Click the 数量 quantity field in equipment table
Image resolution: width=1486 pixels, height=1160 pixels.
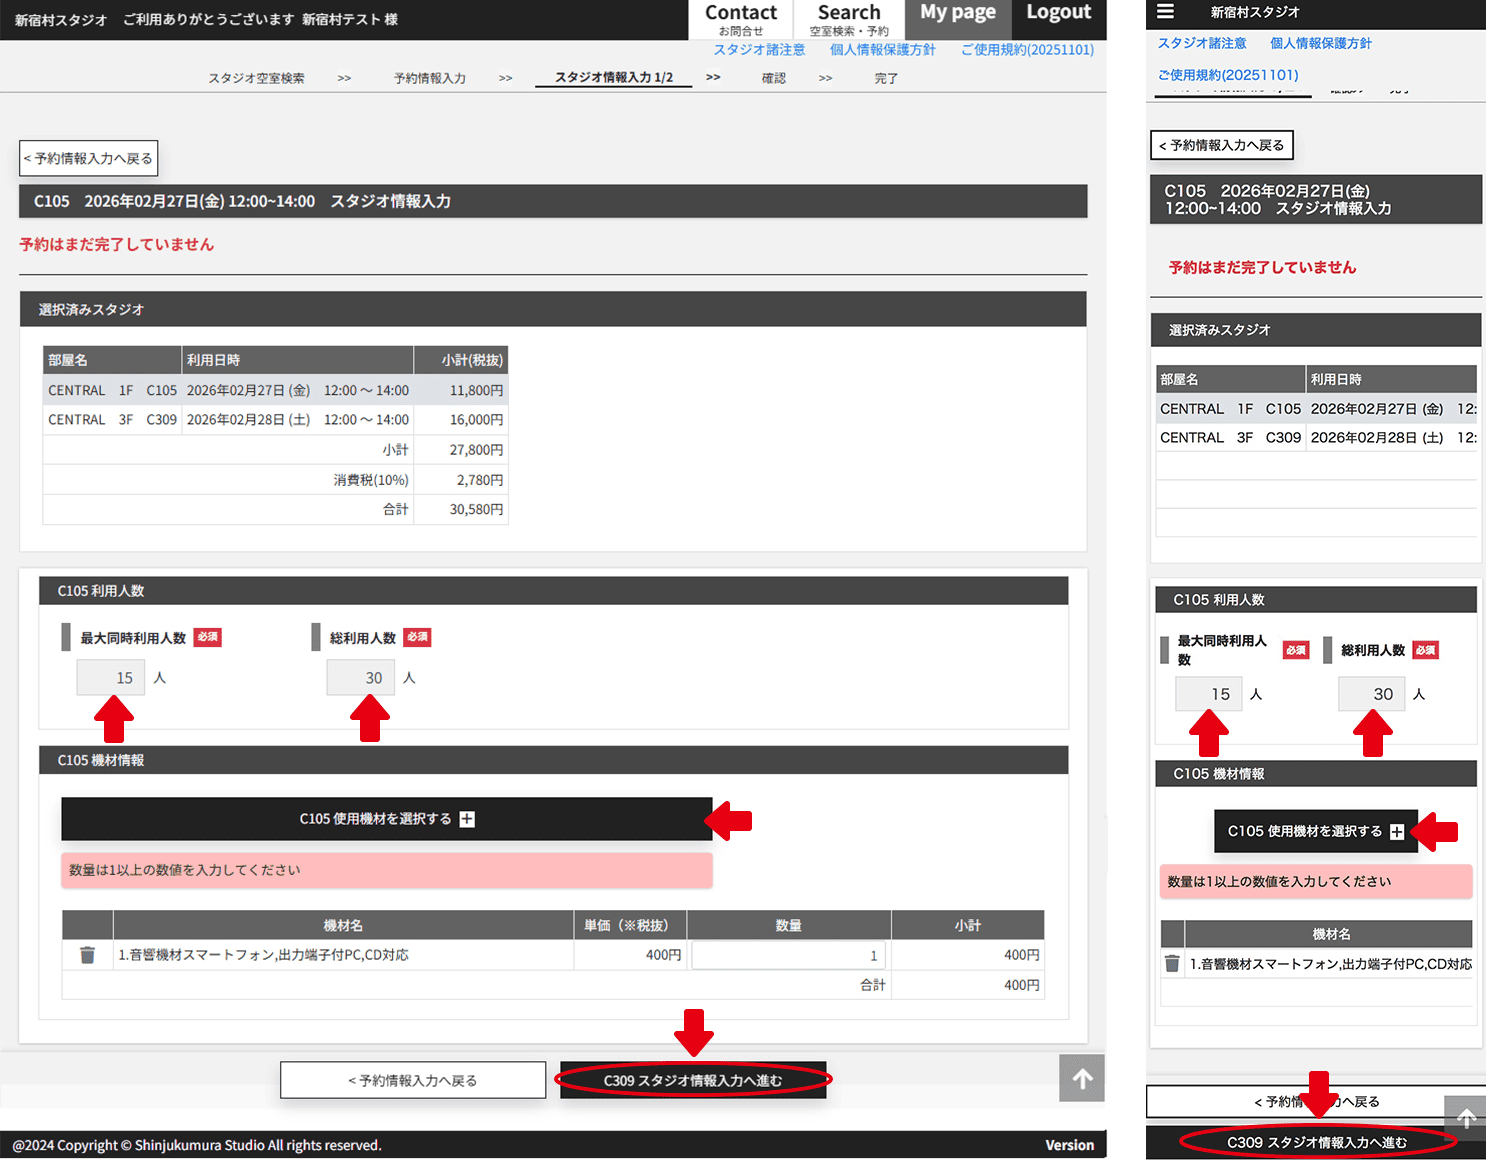tap(787, 955)
